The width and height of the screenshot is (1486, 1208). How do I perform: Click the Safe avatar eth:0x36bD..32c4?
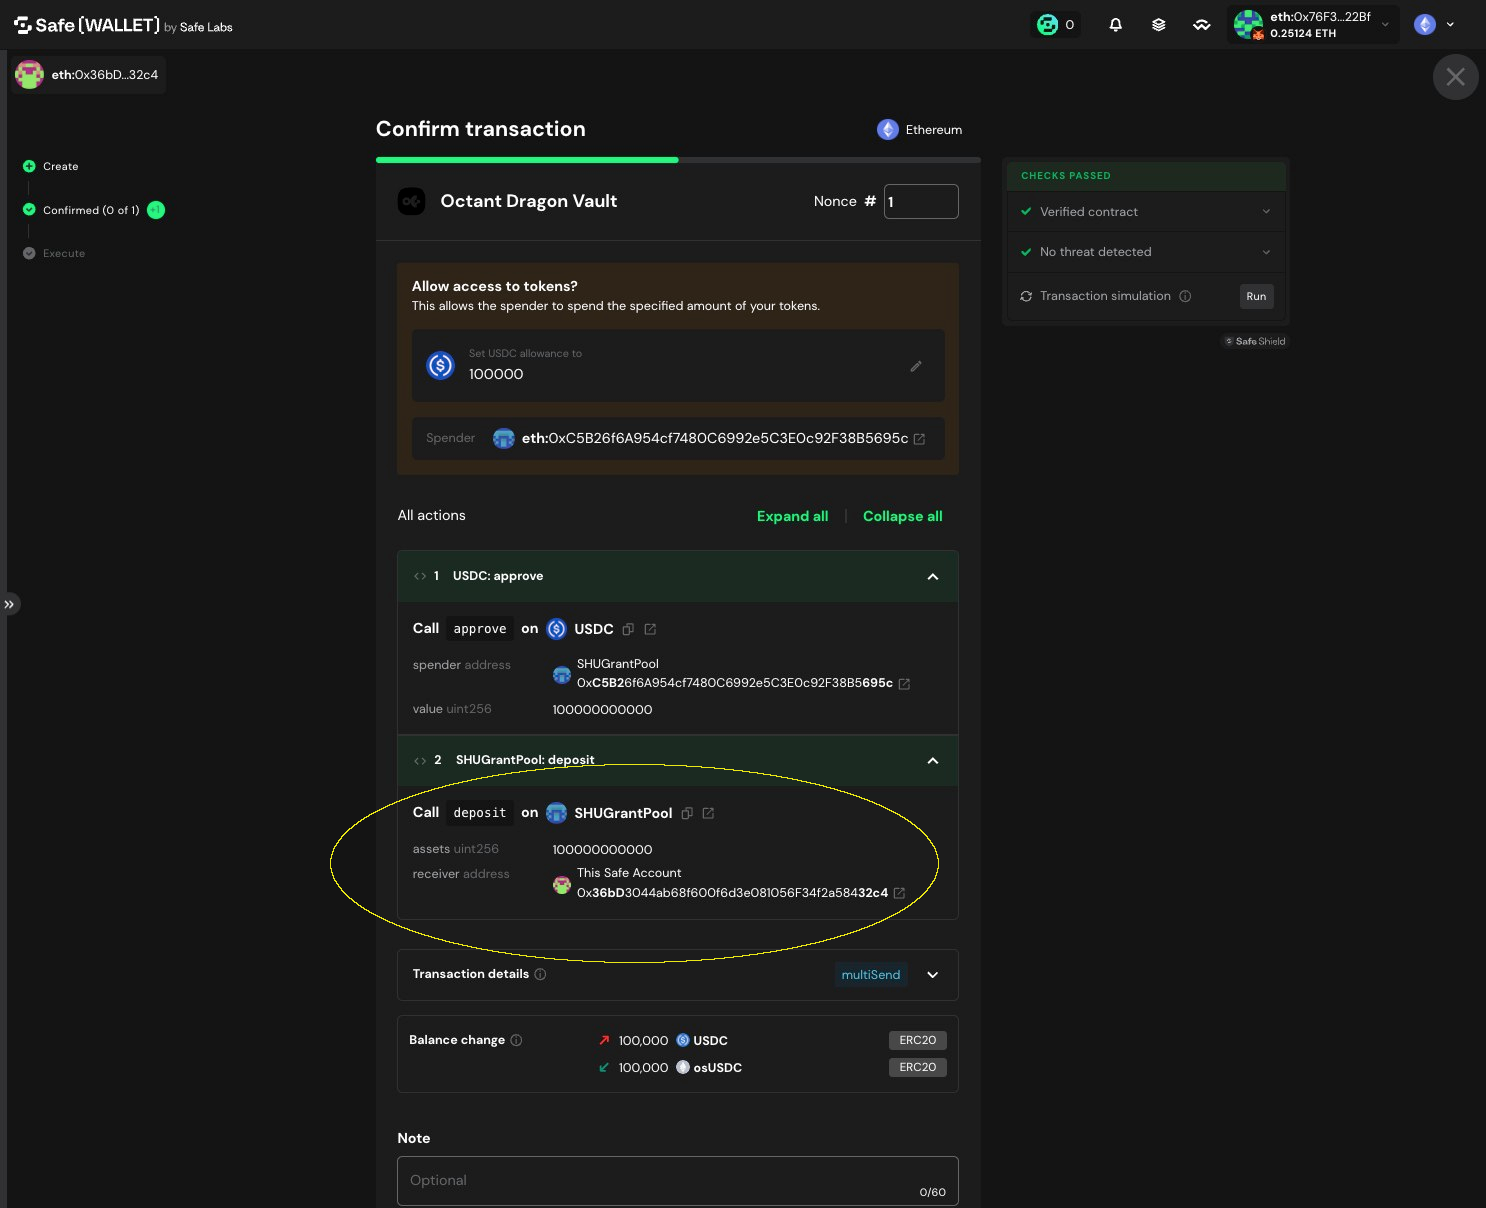click(x=30, y=75)
